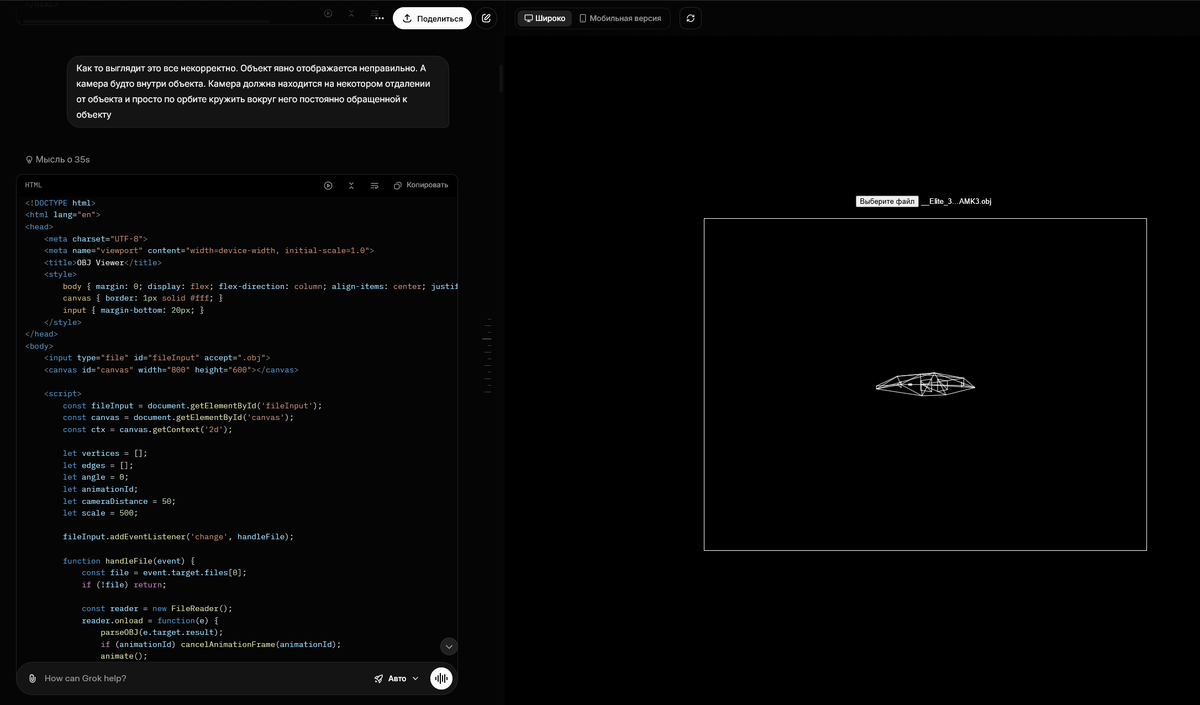
Task: Click the Выберите файл button in preview
Action: coord(887,201)
